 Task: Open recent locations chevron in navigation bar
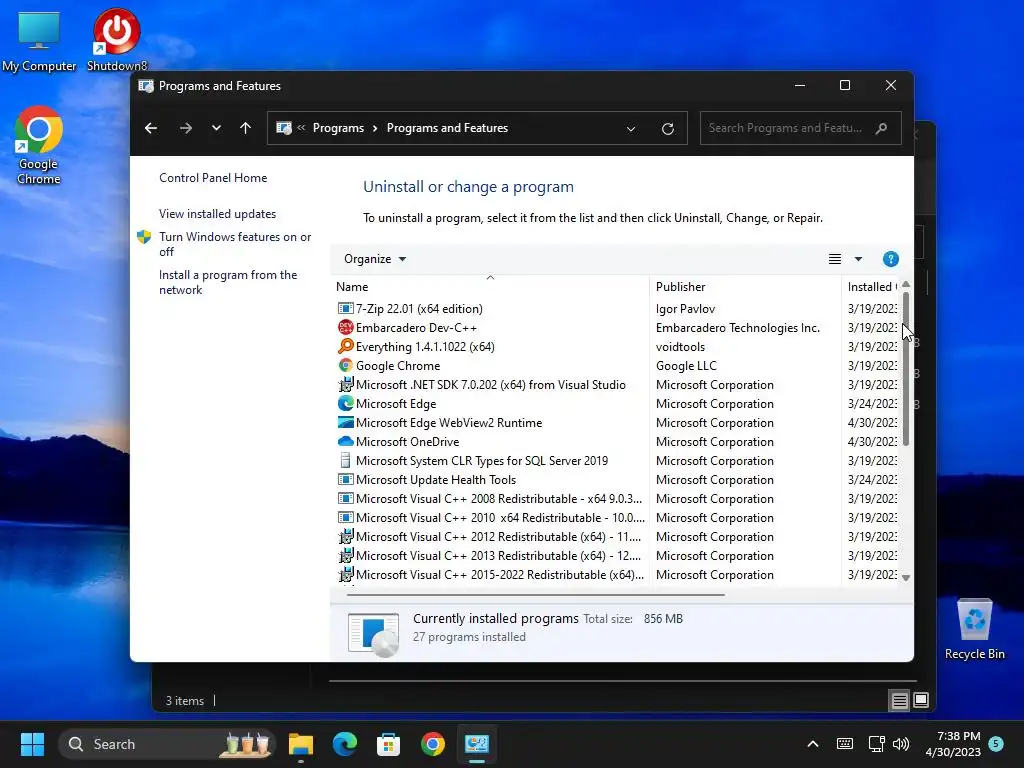[216, 128]
